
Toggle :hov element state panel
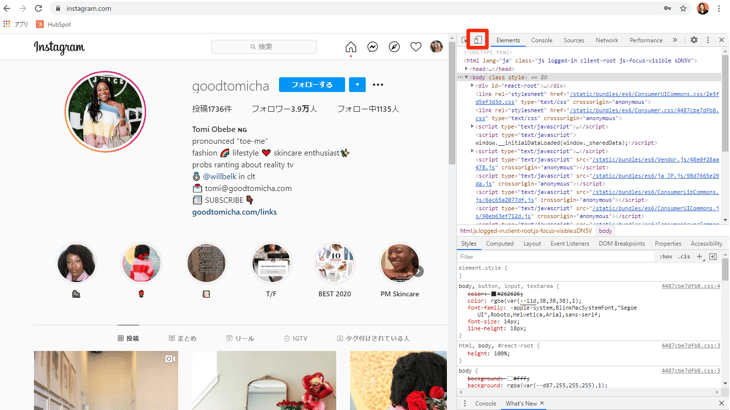[x=666, y=257]
